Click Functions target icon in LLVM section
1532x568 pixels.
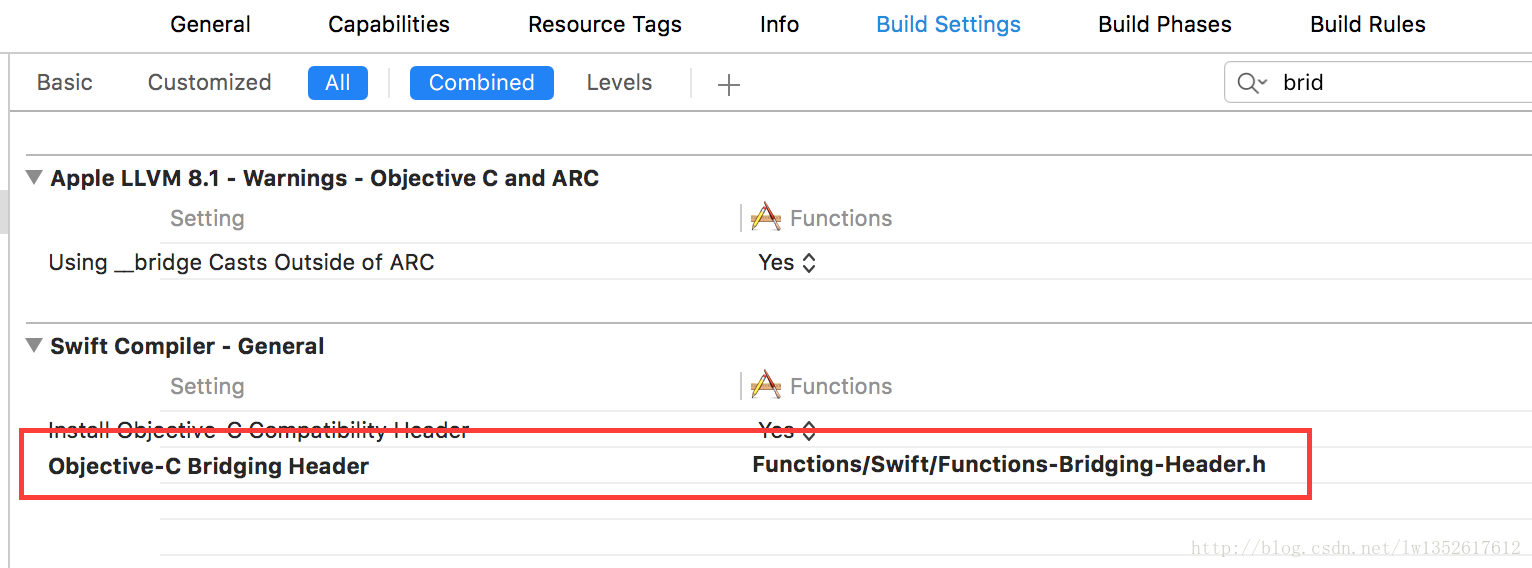766,217
